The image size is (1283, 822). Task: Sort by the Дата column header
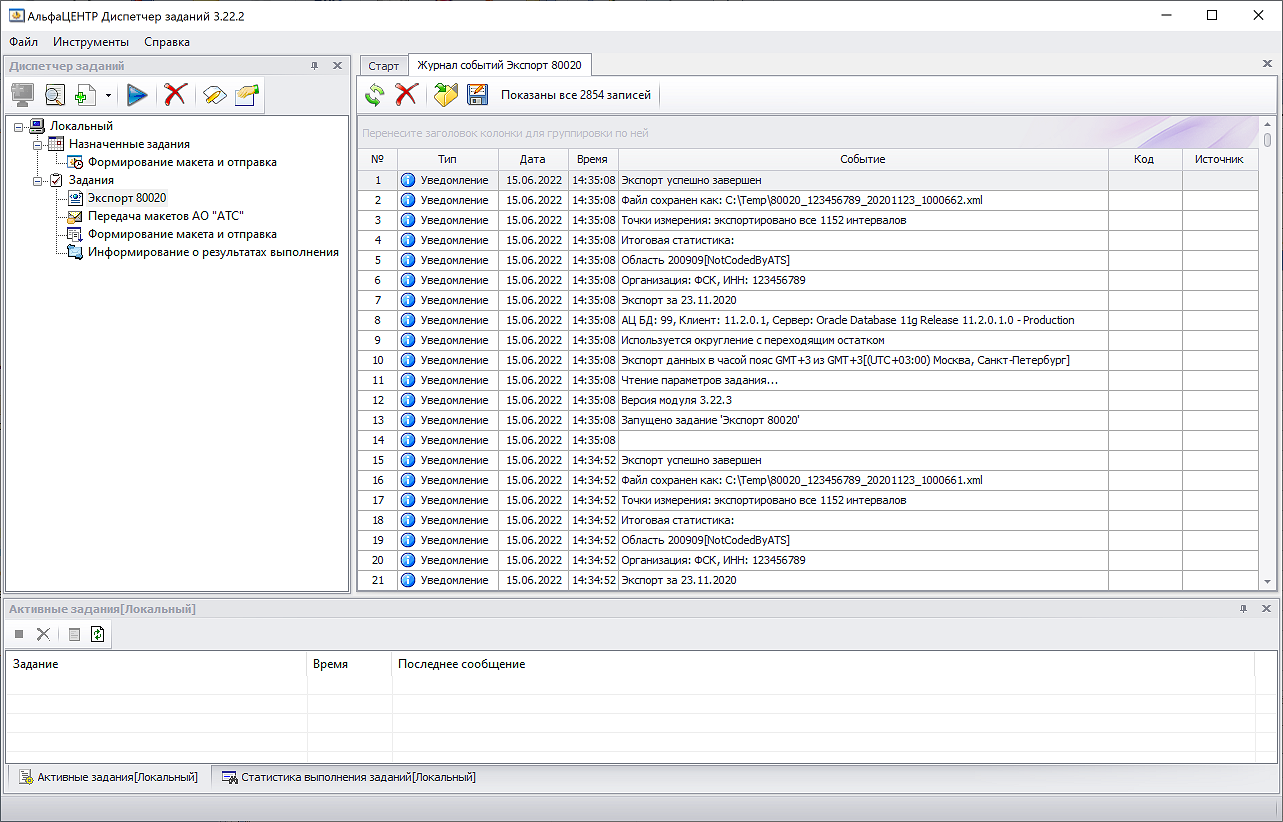coord(533,159)
